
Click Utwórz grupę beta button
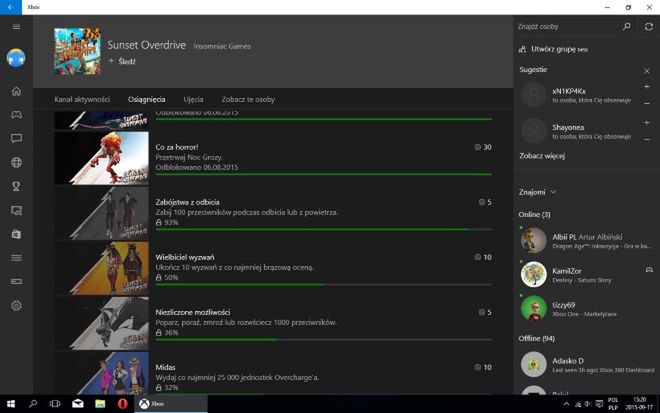554,49
